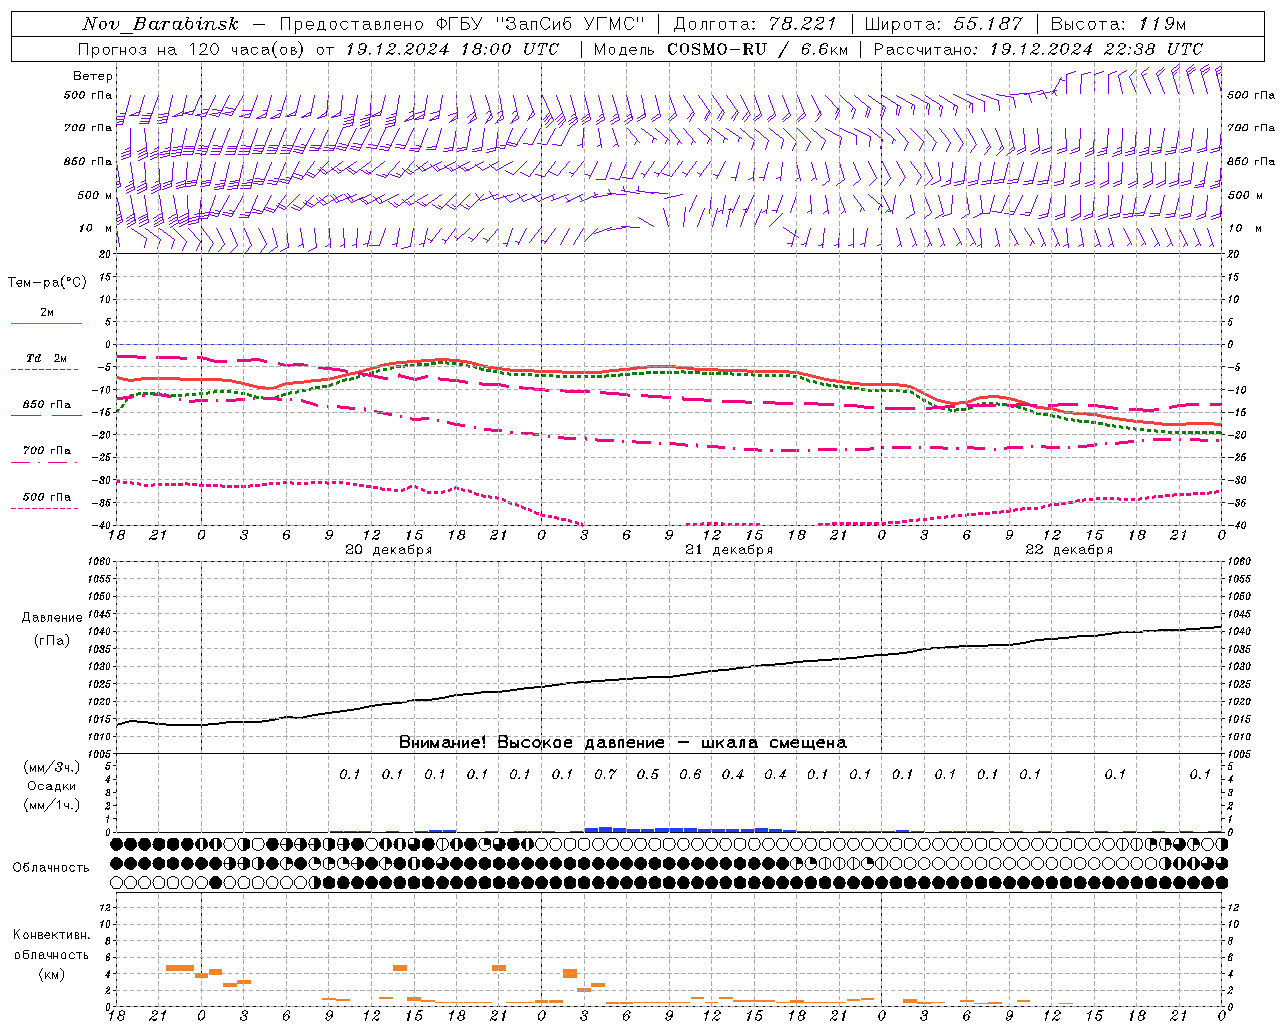Click the 'Ветер' wind panel label
The image size is (1280, 1024).
pos(93,76)
